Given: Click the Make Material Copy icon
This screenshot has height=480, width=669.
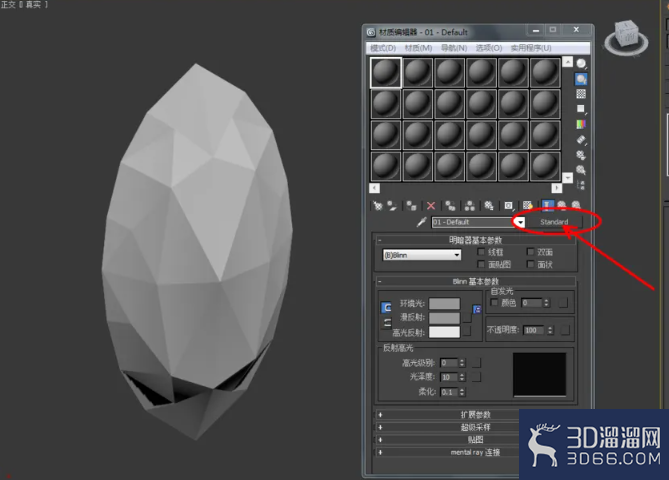Looking at the screenshot, I should pyautogui.click(x=450, y=206).
